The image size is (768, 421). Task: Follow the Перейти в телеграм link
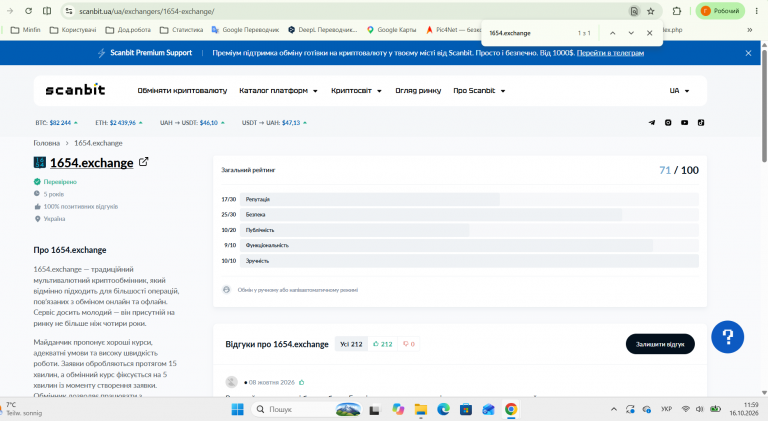pyautogui.click(x=610, y=53)
